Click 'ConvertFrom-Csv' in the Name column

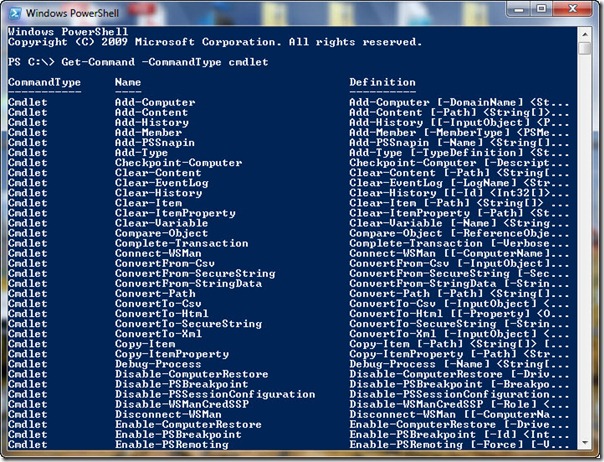[x=164, y=263]
